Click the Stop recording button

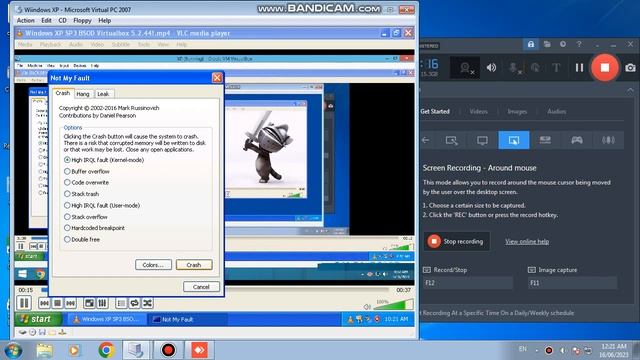(456, 241)
